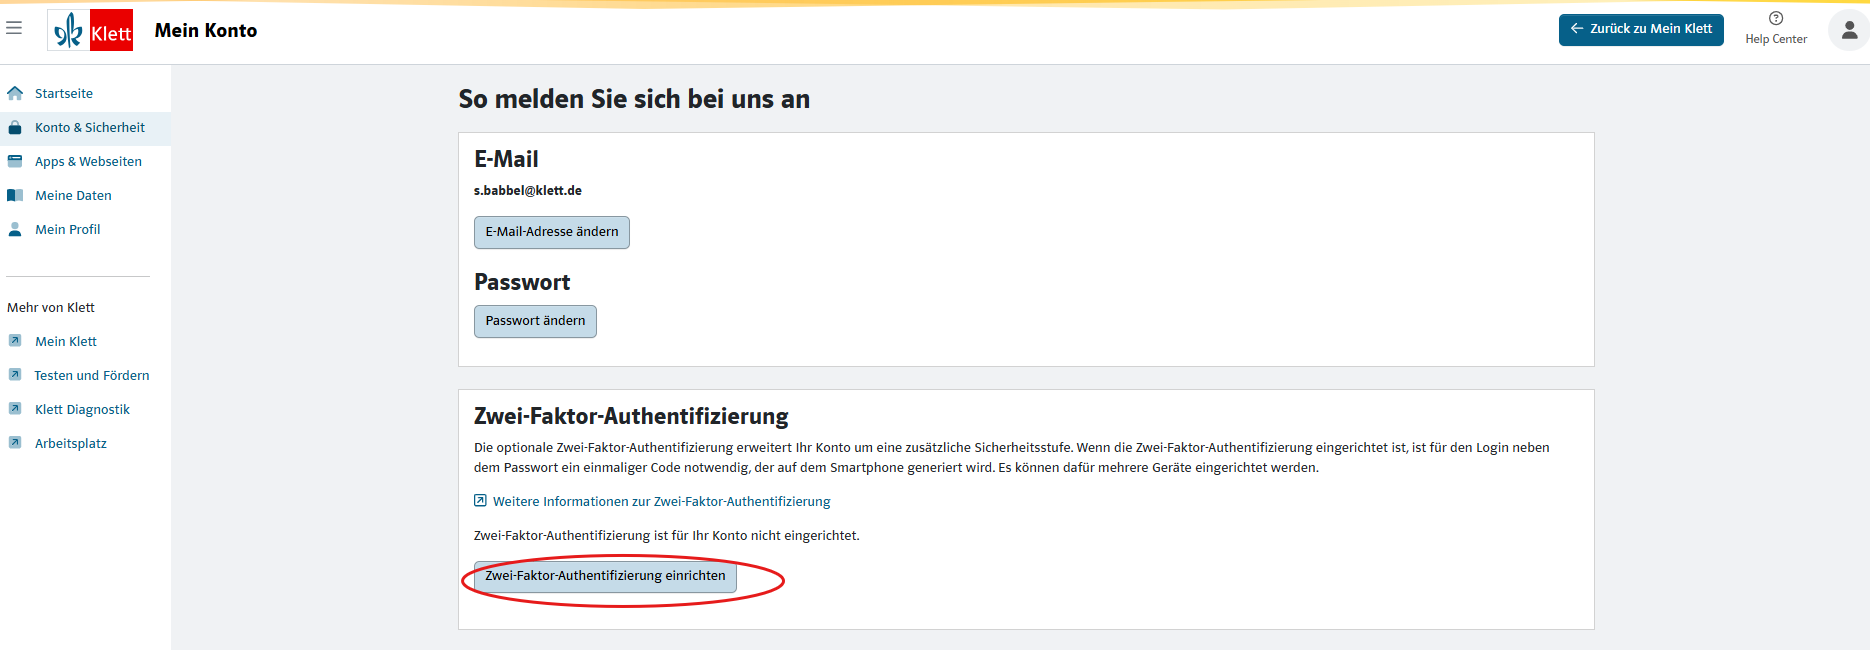This screenshot has height=650, width=1870.
Task: Click the Mein Konto page title
Action: [206, 30]
